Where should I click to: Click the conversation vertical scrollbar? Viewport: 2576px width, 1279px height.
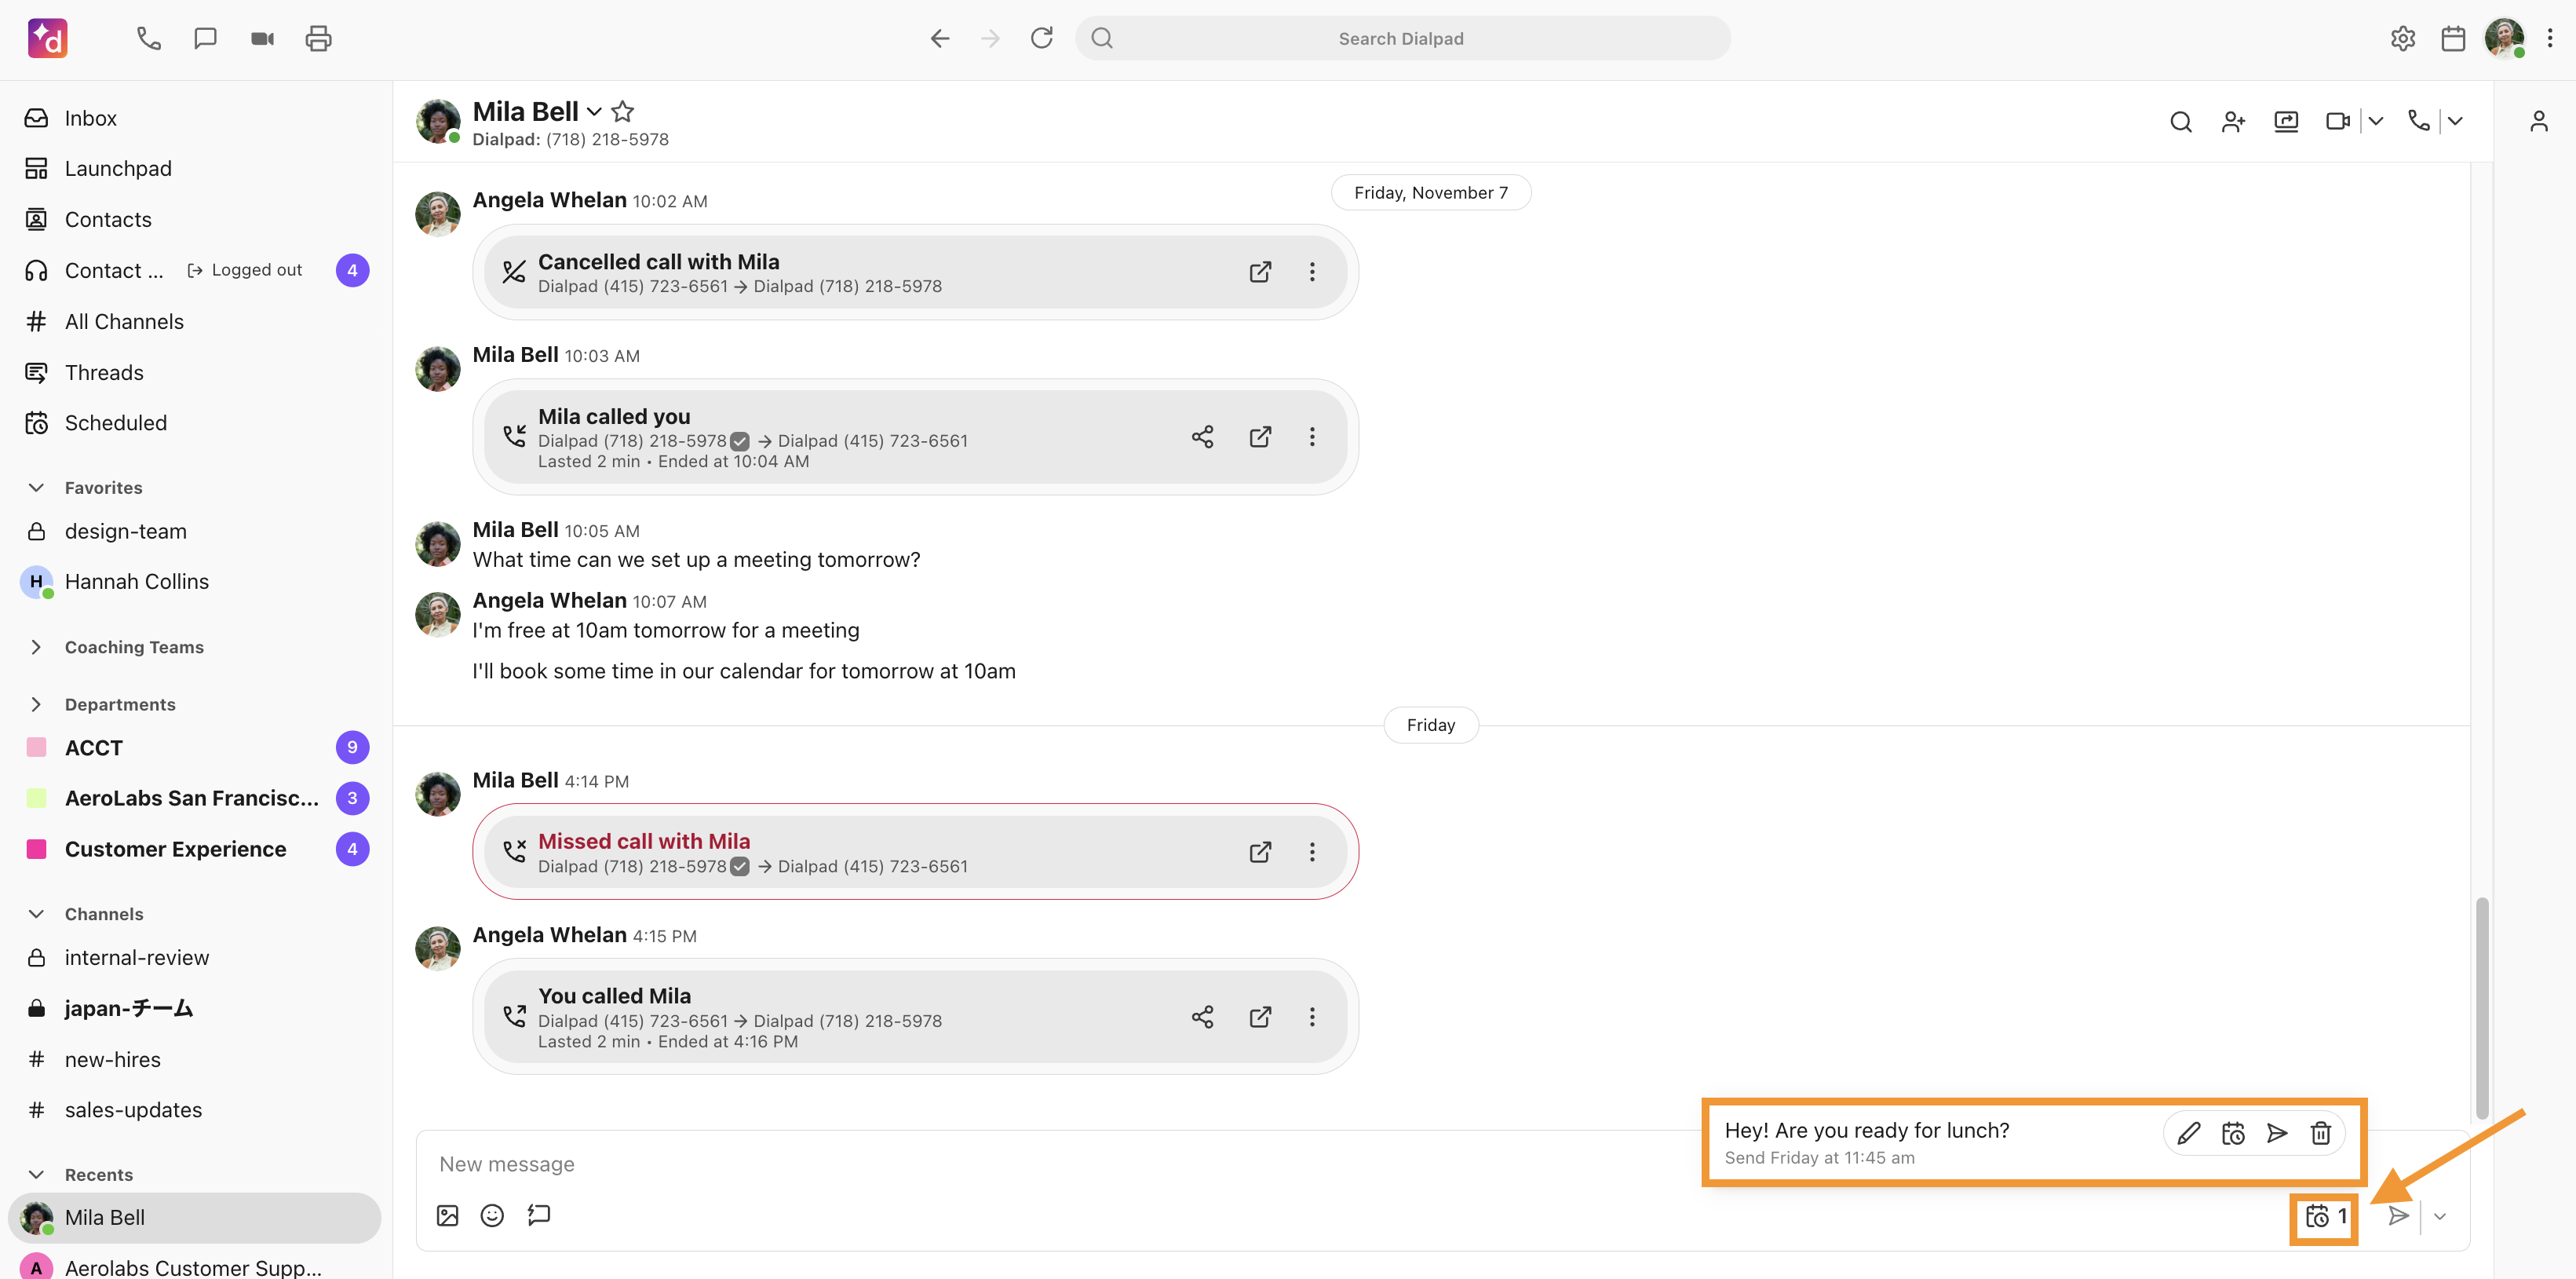[x=2481, y=1008]
